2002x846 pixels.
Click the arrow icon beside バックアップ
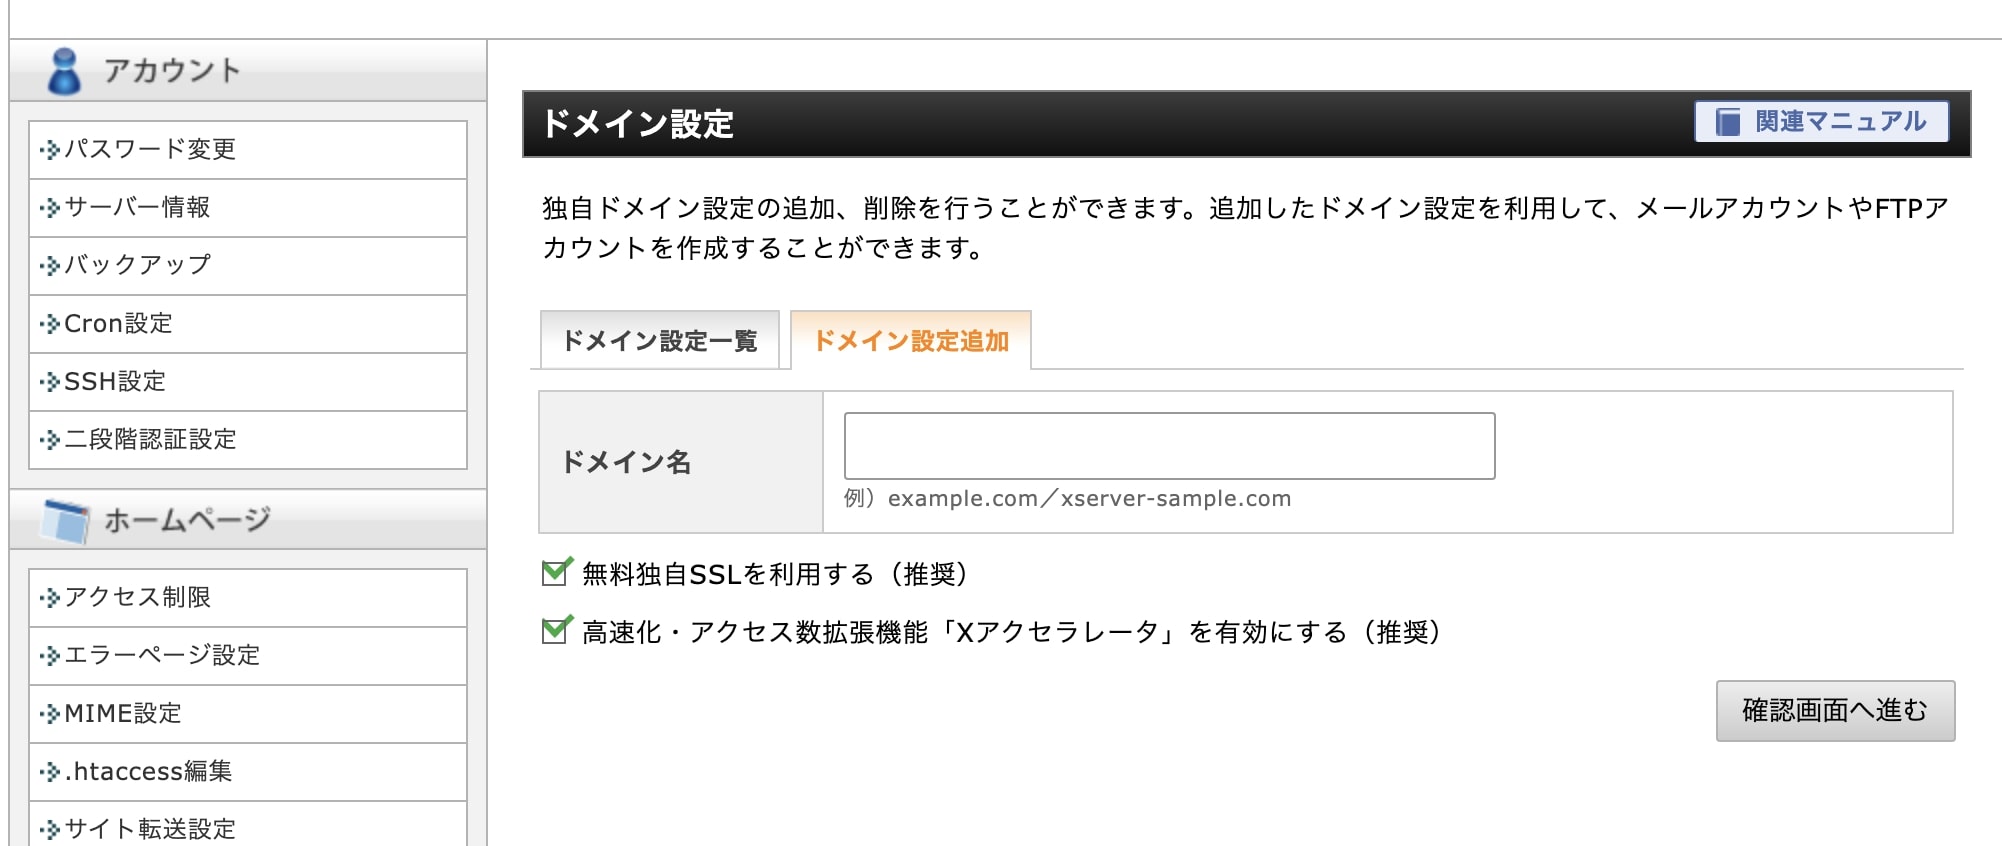click(50, 266)
